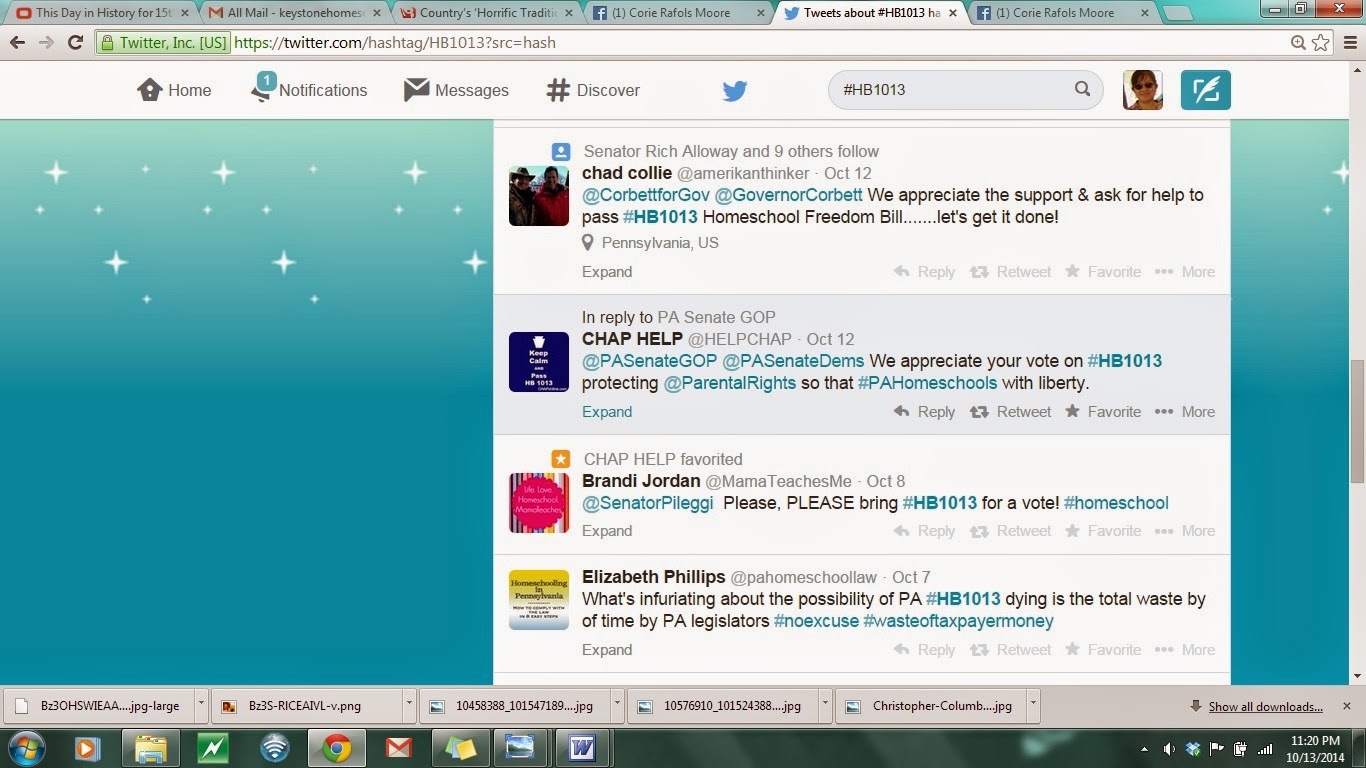The image size is (1366, 768).
Task: Open the Pennsylvania, US location link
Action: coord(660,243)
